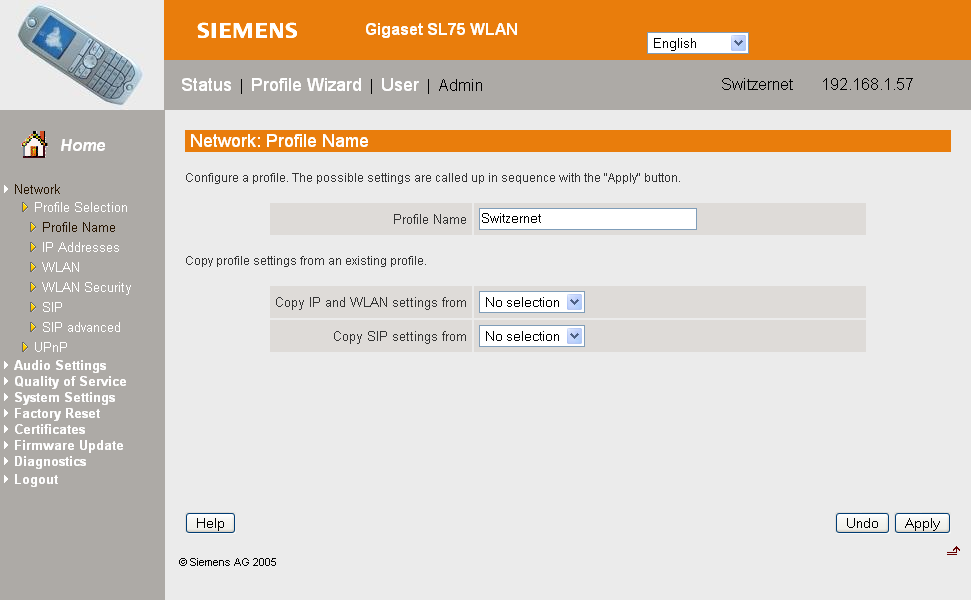Open the Copy SIP settings from dropdown
This screenshot has height=600, width=971.
click(x=531, y=336)
